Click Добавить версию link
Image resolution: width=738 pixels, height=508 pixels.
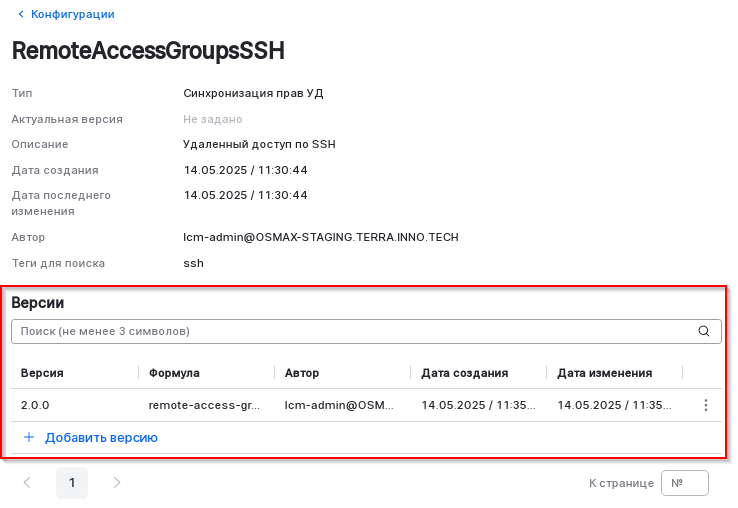pos(101,438)
